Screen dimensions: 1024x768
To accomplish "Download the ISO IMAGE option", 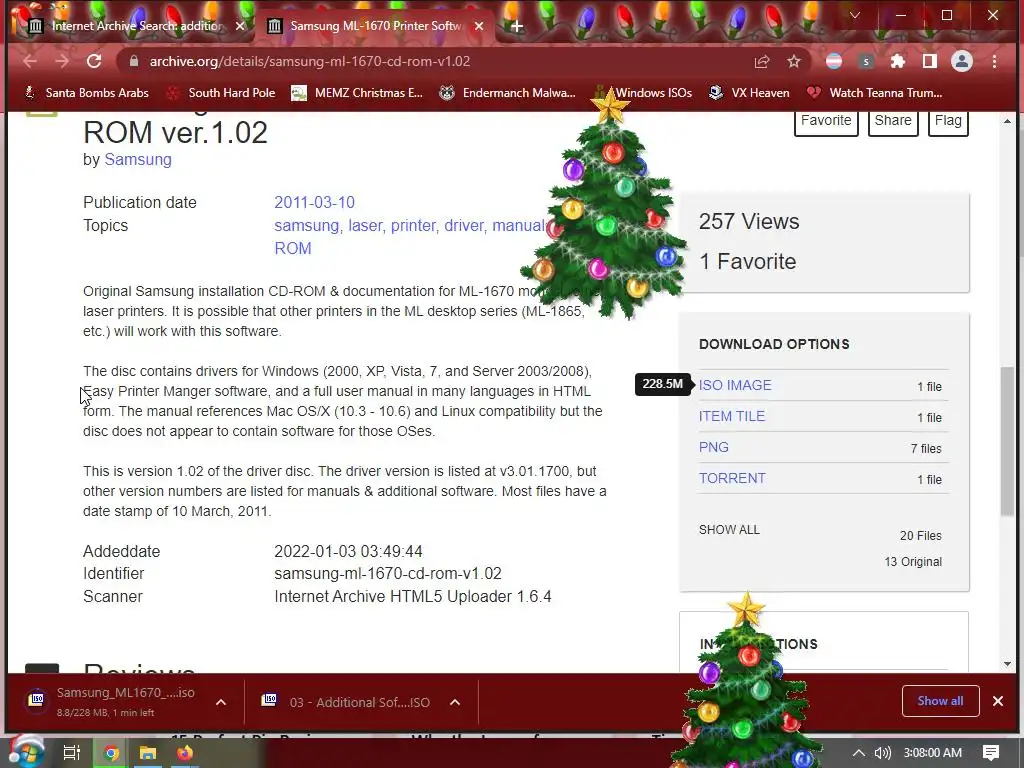I will click(735, 385).
